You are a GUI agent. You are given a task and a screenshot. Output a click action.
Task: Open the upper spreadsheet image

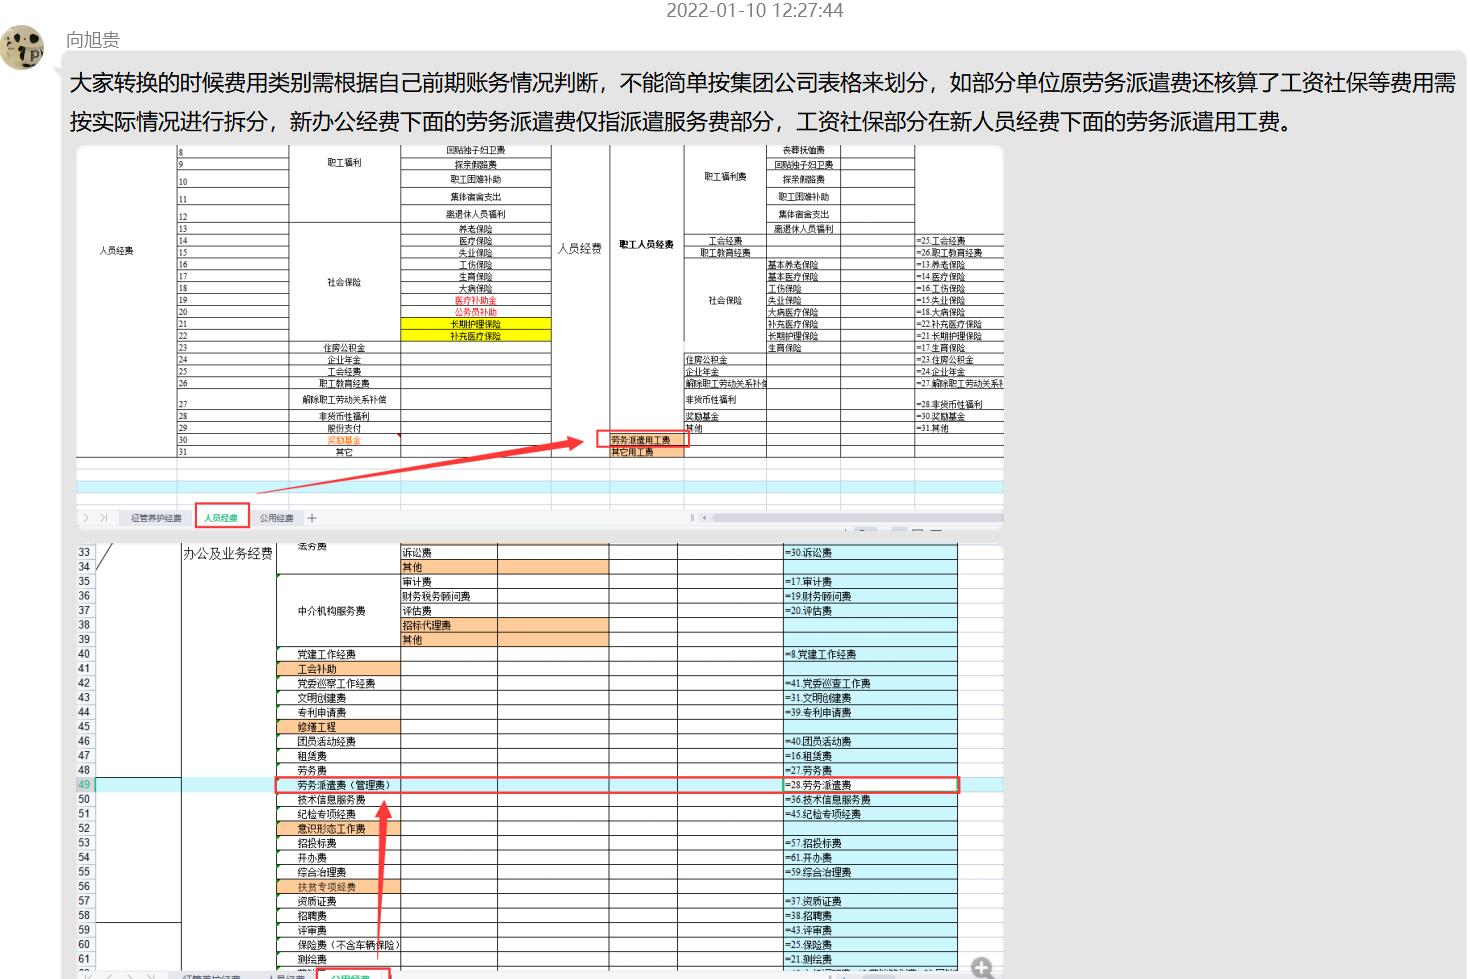click(x=540, y=300)
